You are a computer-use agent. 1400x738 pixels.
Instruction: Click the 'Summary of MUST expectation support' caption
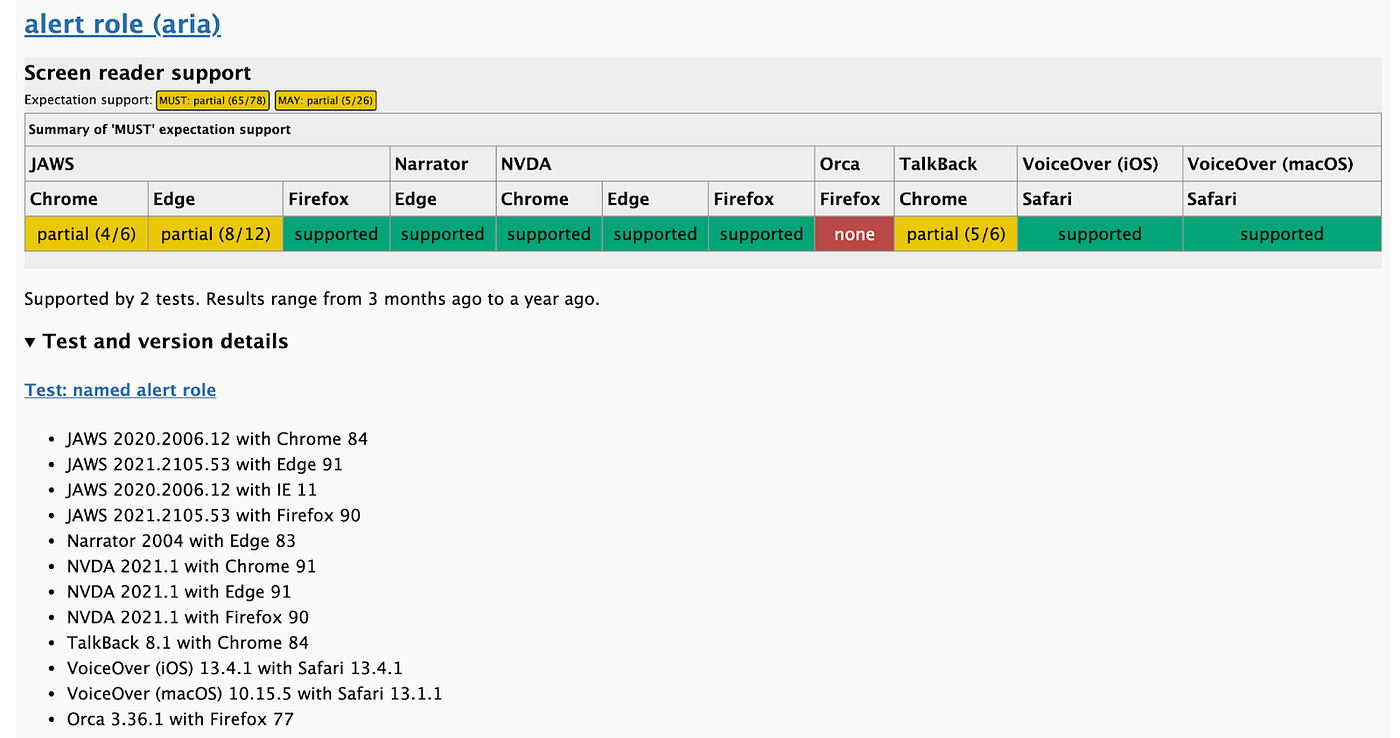(x=160, y=130)
